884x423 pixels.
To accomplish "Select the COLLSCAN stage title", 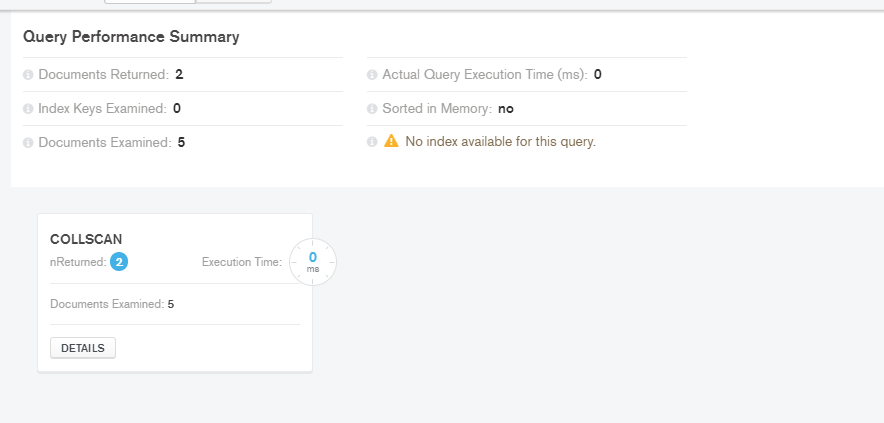I will (x=86, y=239).
